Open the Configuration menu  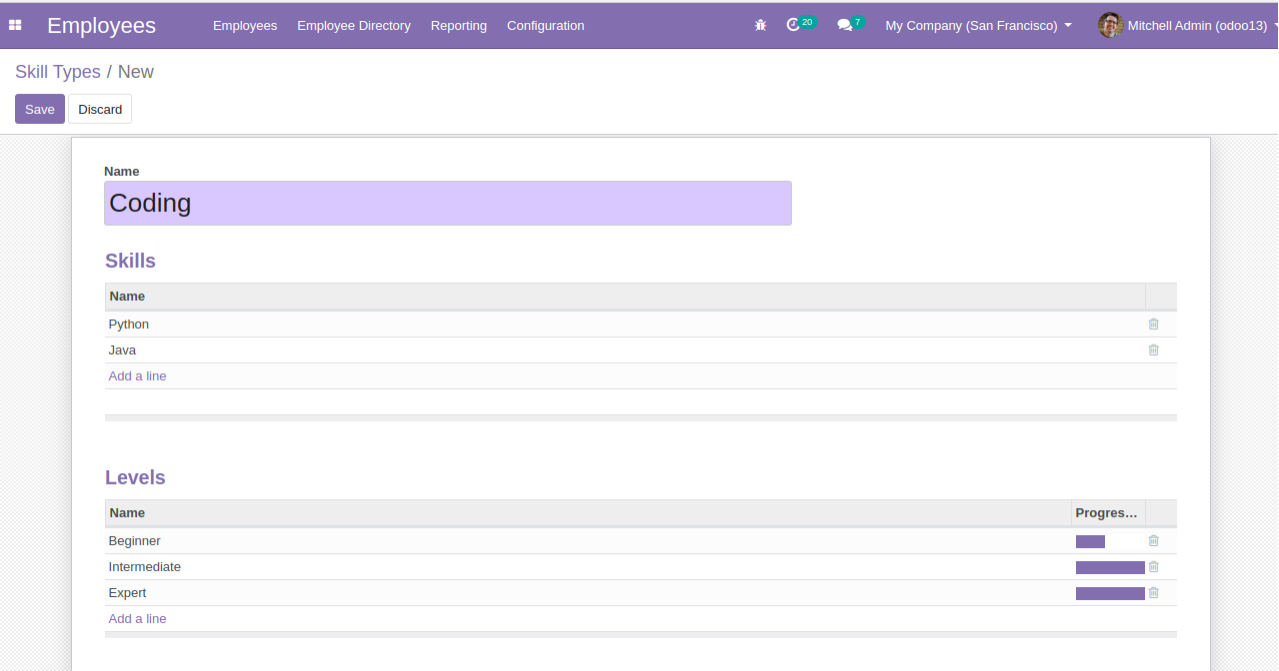point(546,25)
